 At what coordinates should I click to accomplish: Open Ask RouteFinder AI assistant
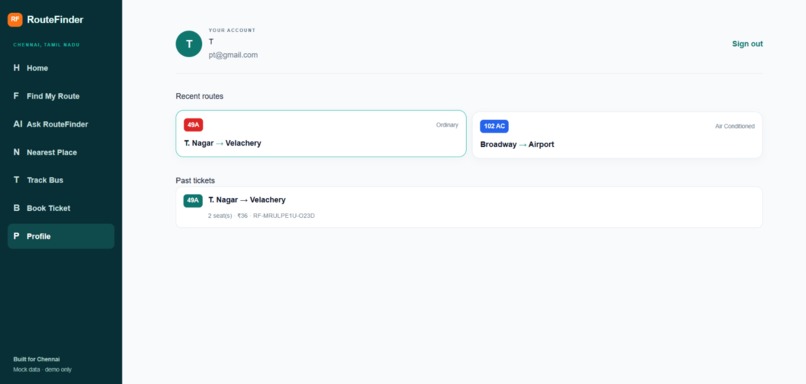(61, 124)
